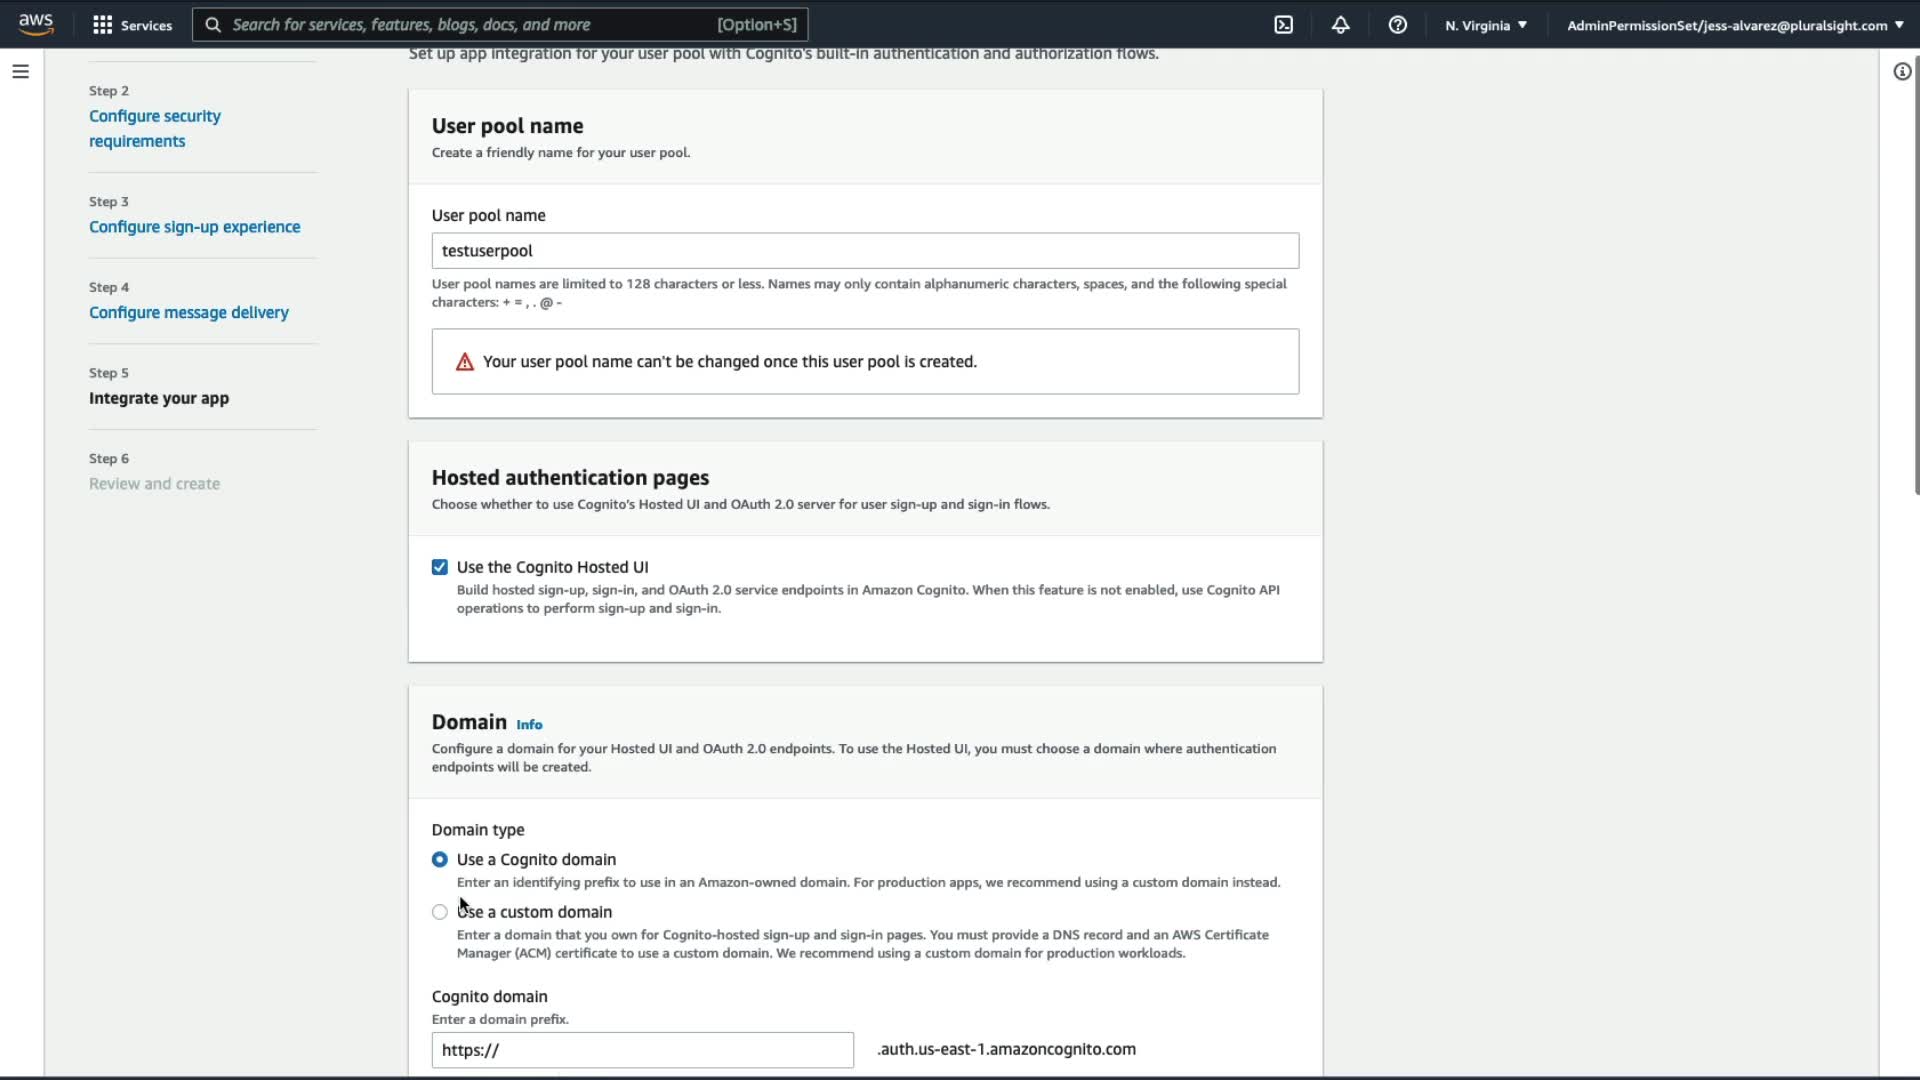The image size is (1920, 1080).
Task: Open the notifications bell
Action: (x=1340, y=25)
